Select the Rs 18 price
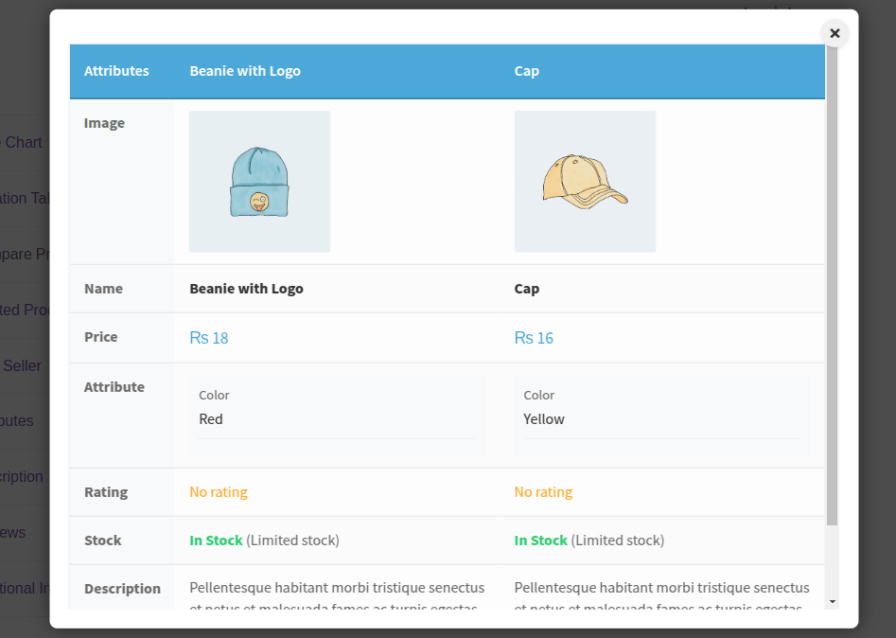This screenshot has height=638, width=896. click(209, 338)
